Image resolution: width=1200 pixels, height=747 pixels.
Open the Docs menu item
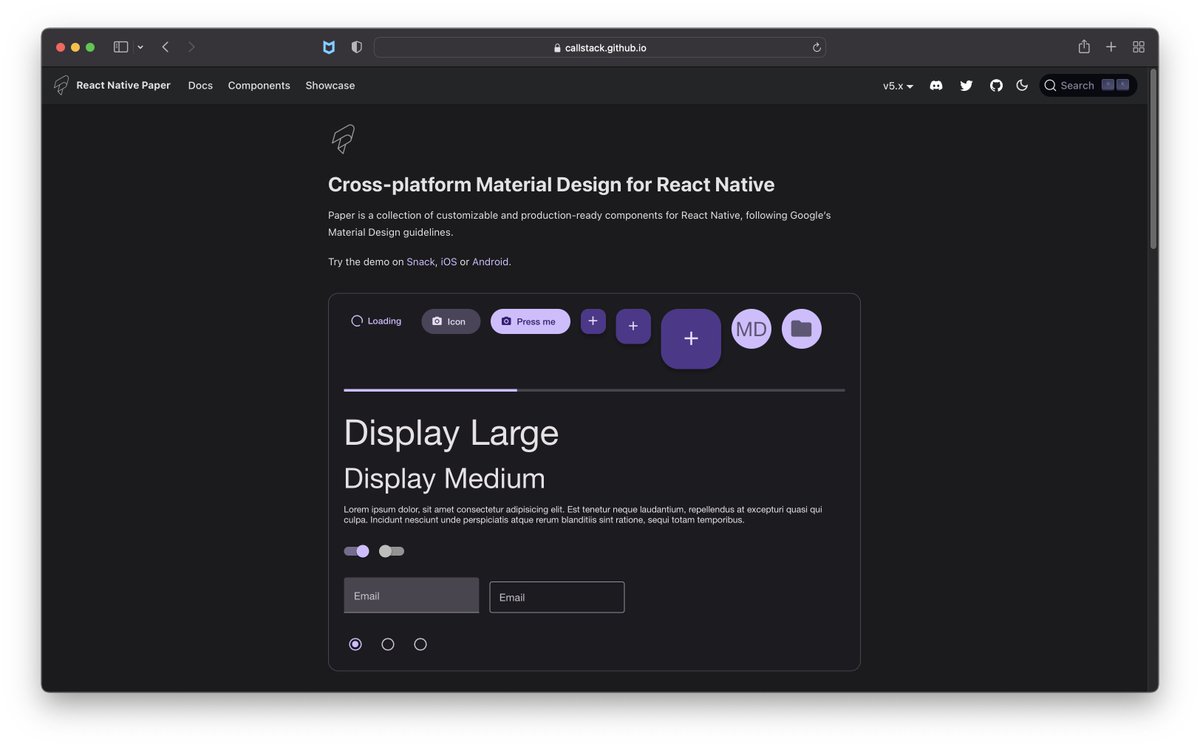[200, 86]
